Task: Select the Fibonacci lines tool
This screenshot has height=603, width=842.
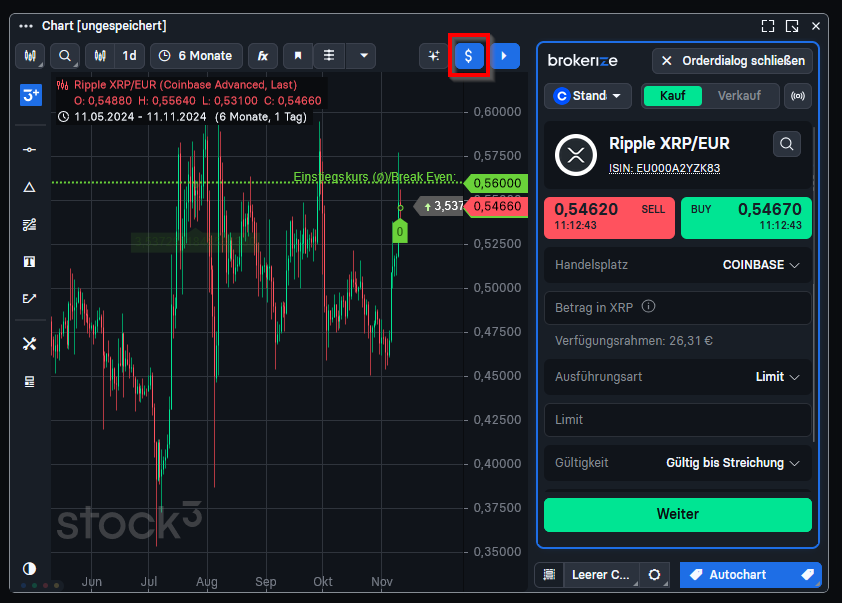Action: coord(30,224)
